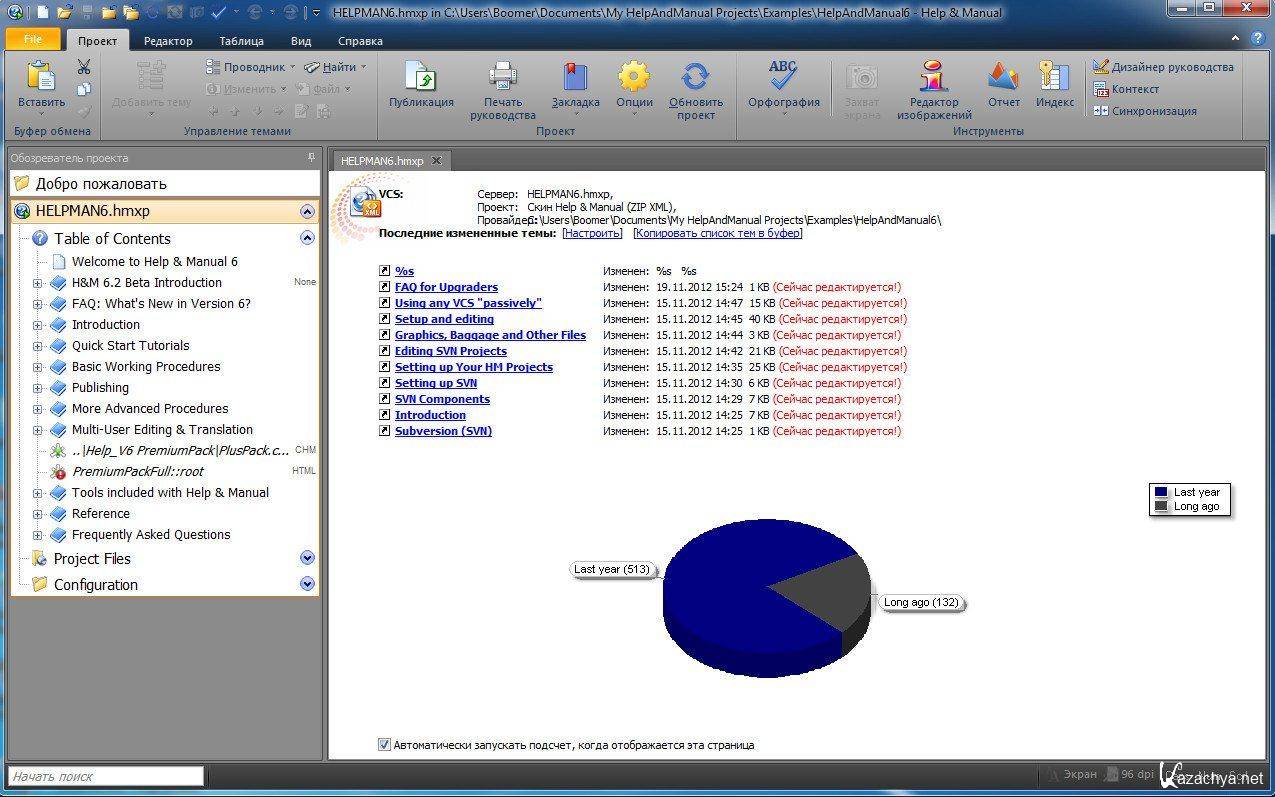The image size is (1275, 797).
Task: Run the Орфография spell check
Action: pyautogui.click(x=783, y=78)
